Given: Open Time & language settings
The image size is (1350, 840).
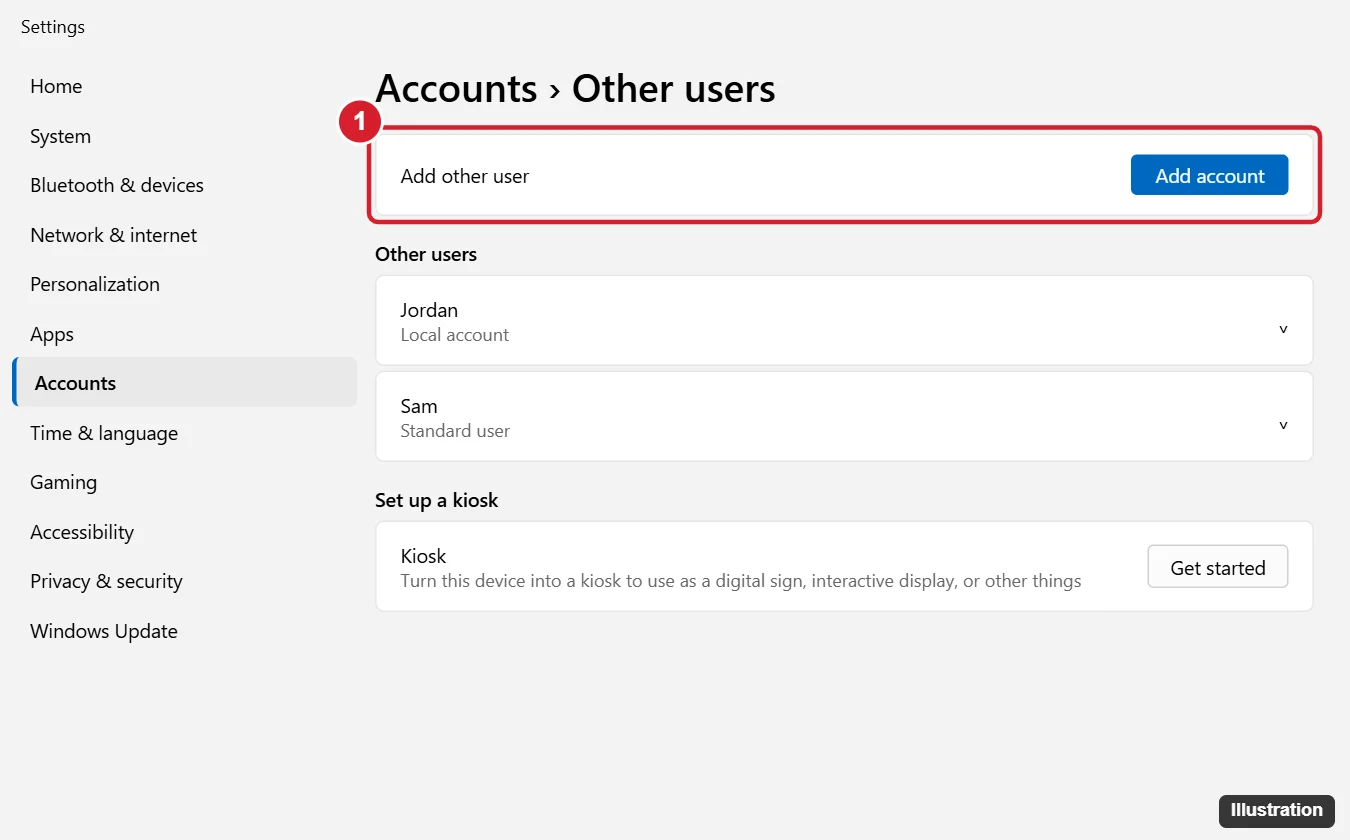Looking at the screenshot, I should (x=104, y=433).
